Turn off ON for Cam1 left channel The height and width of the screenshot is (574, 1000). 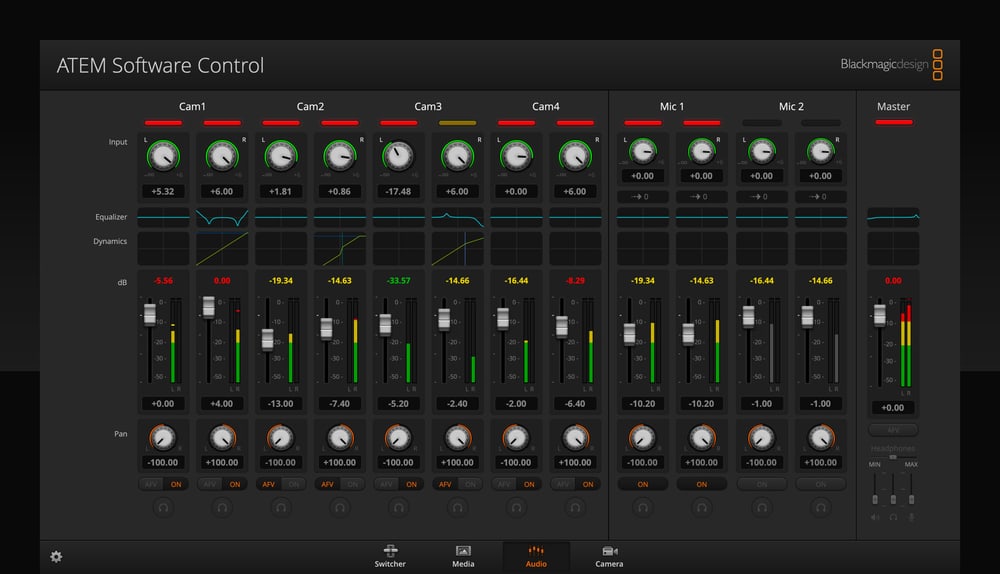[176, 484]
